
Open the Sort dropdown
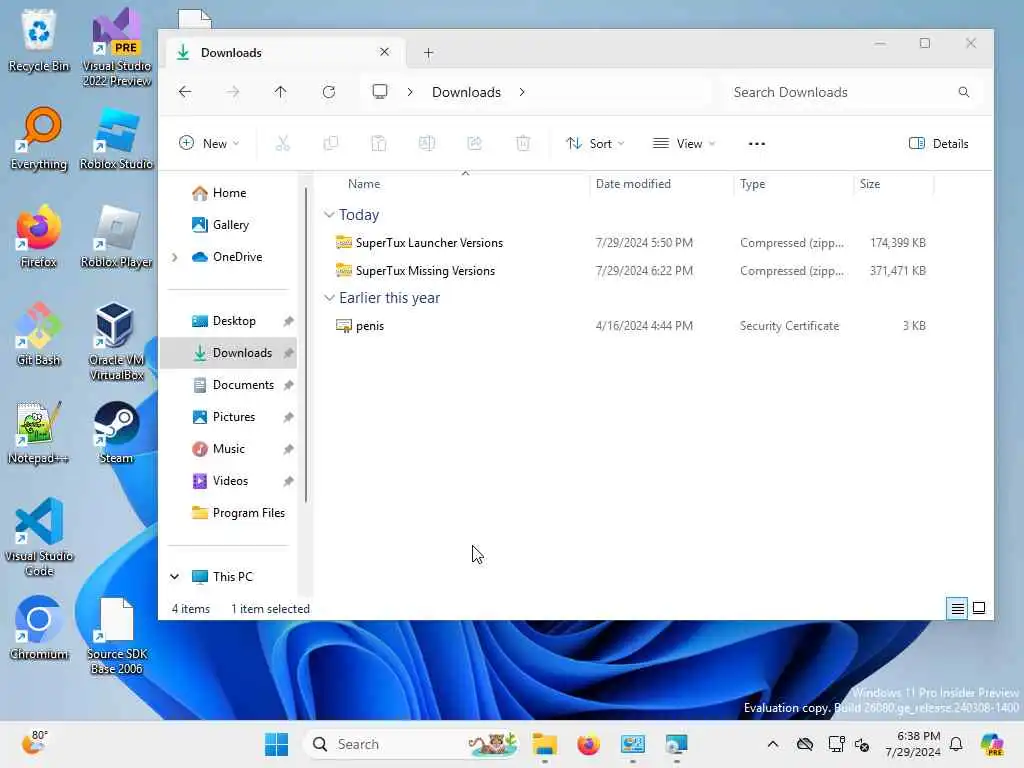pyautogui.click(x=595, y=144)
